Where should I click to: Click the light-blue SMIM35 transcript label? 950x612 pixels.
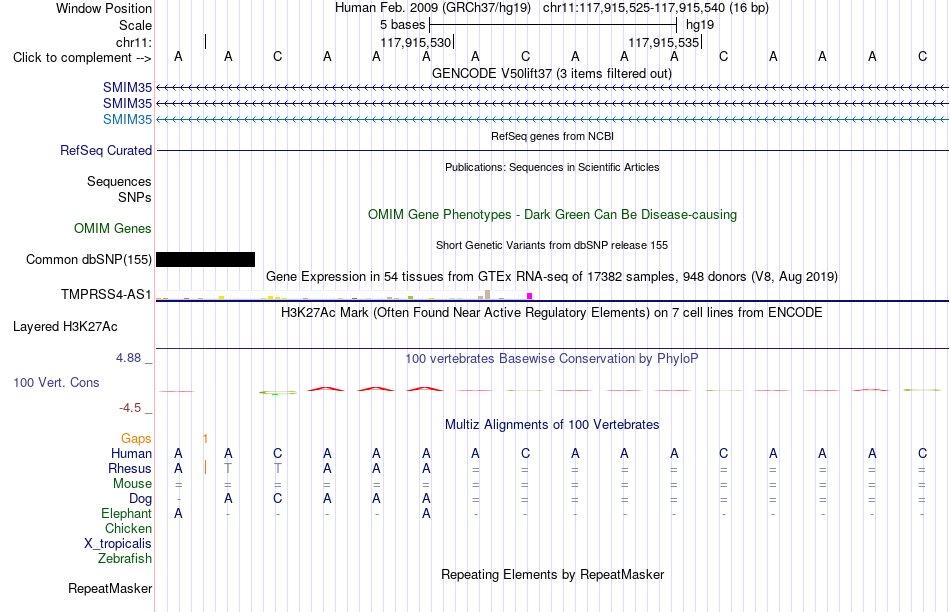pyautogui.click(x=127, y=119)
